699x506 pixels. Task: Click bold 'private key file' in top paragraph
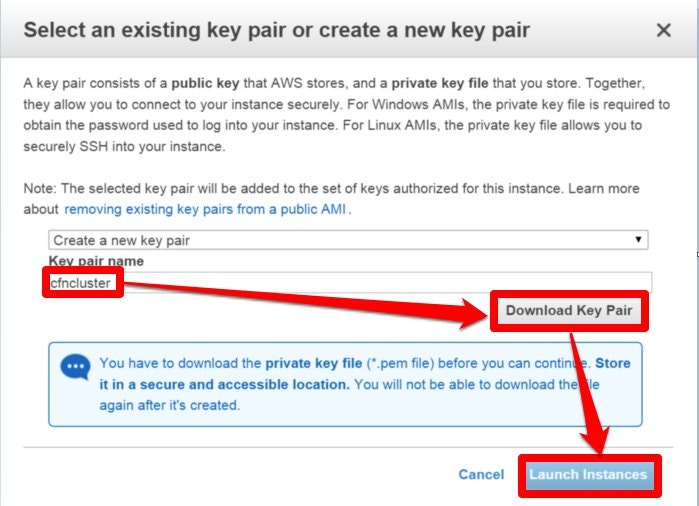point(440,83)
